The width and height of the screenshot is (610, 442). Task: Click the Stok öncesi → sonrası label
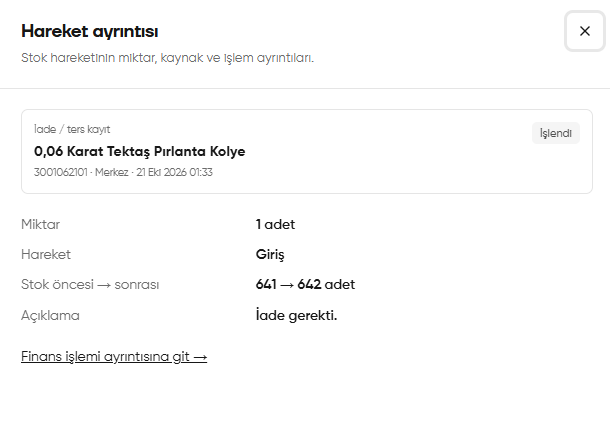click(90, 284)
